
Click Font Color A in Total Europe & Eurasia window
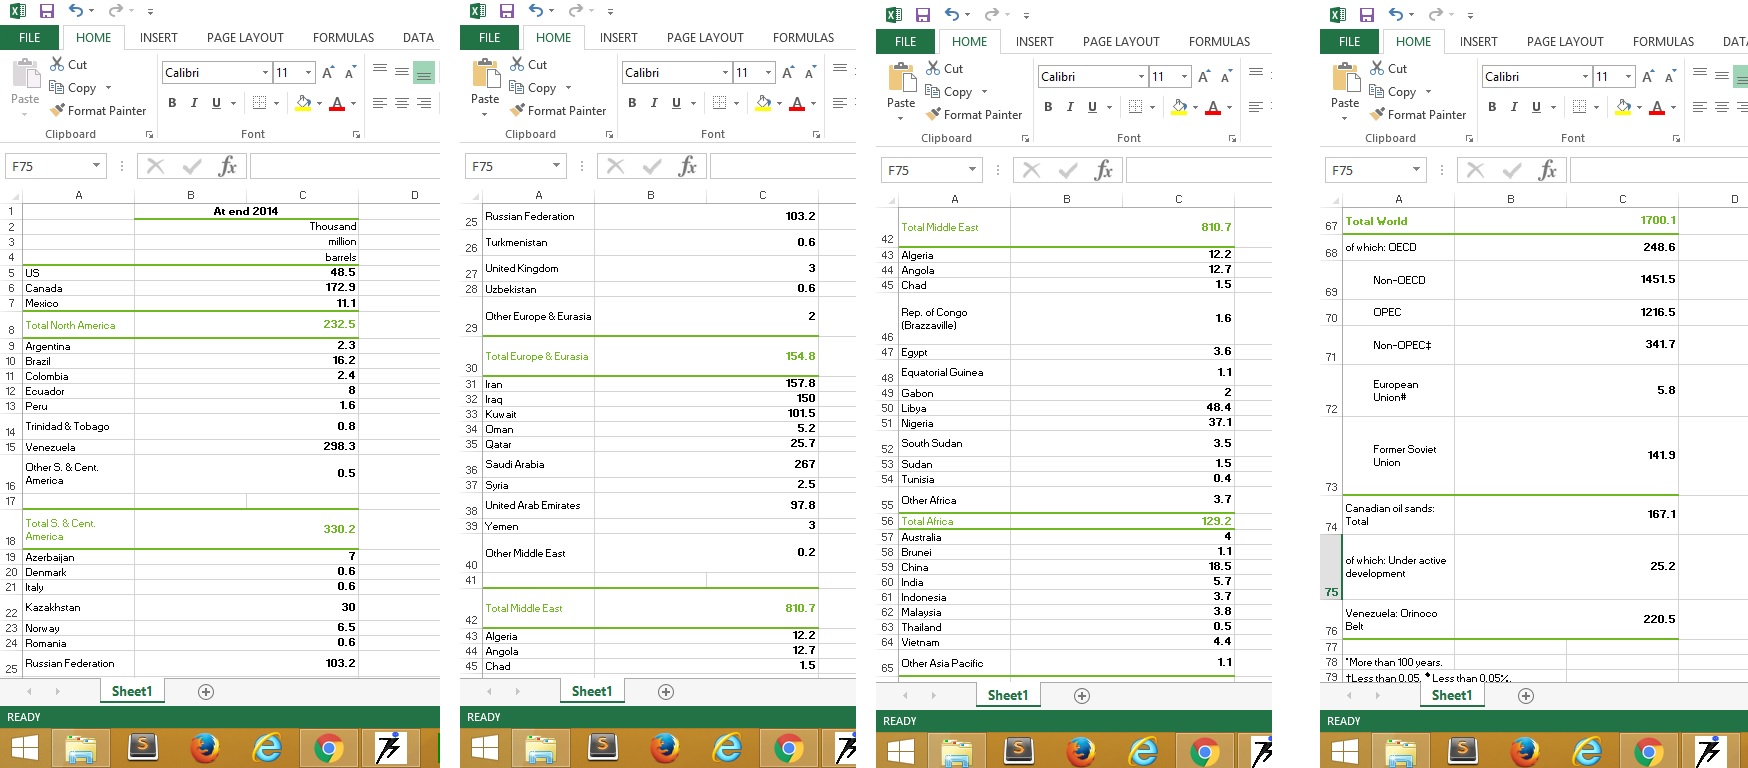click(796, 103)
